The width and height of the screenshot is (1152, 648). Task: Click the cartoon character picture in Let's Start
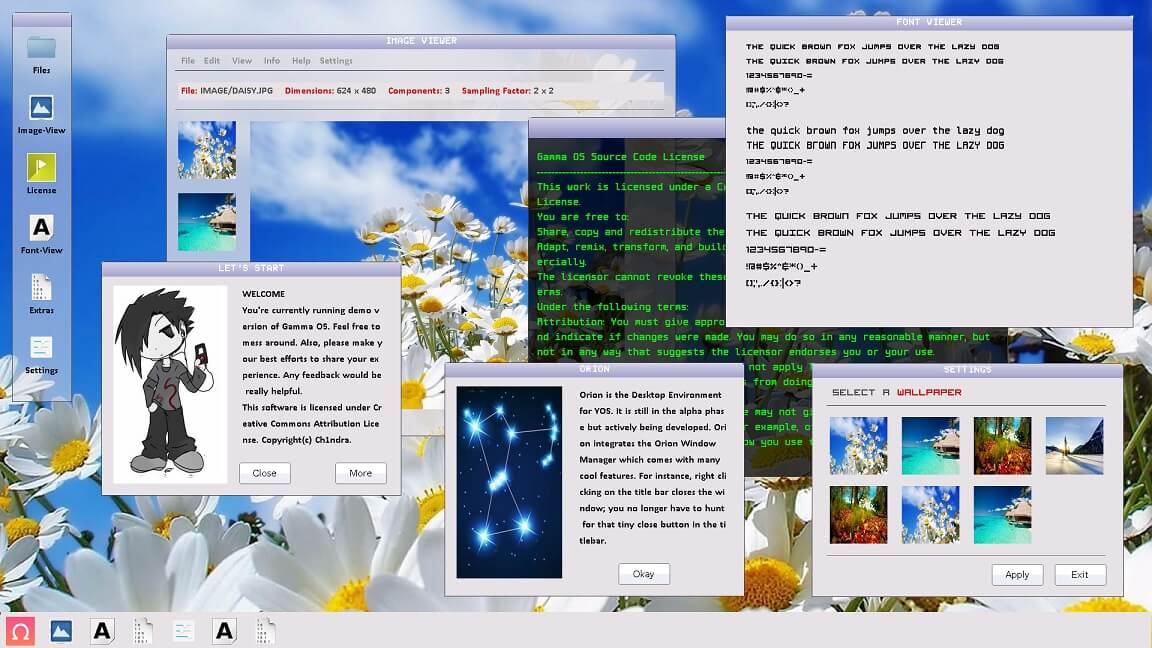click(x=170, y=383)
